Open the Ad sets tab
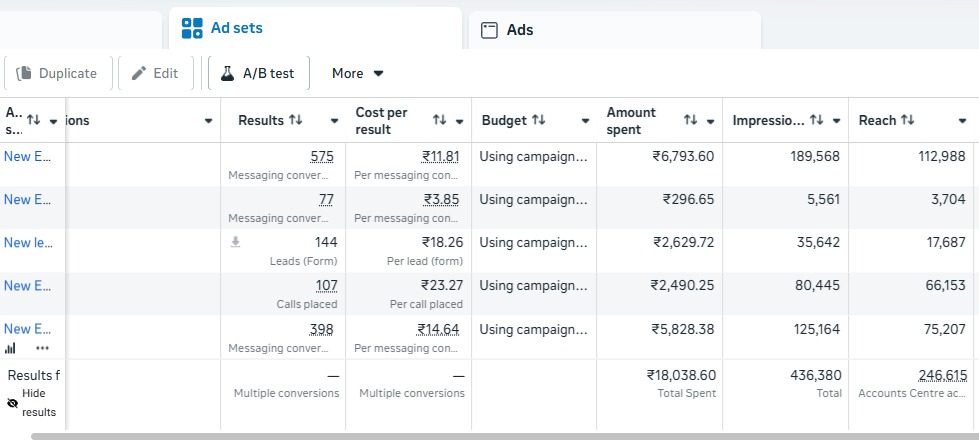The width and height of the screenshot is (979, 448). (x=222, y=29)
